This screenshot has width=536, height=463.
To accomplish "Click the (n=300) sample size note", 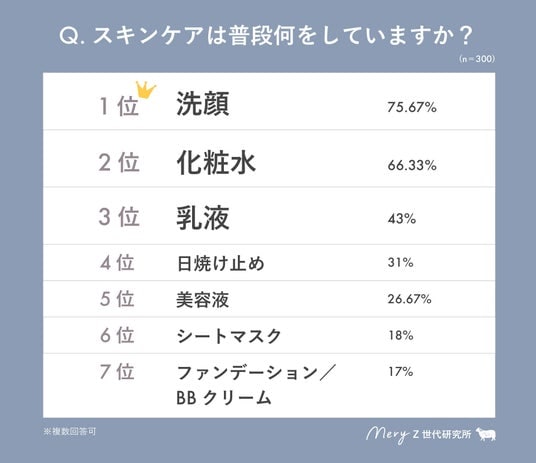I will (x=477, y=59).
